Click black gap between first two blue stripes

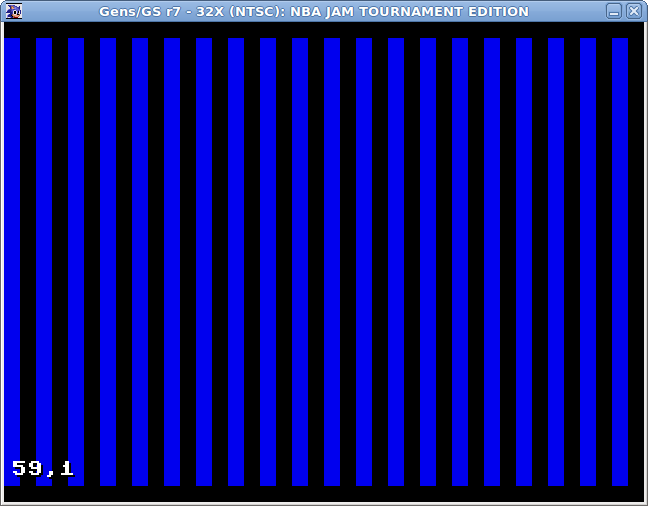pyautogui.click(x=28, y=250)
